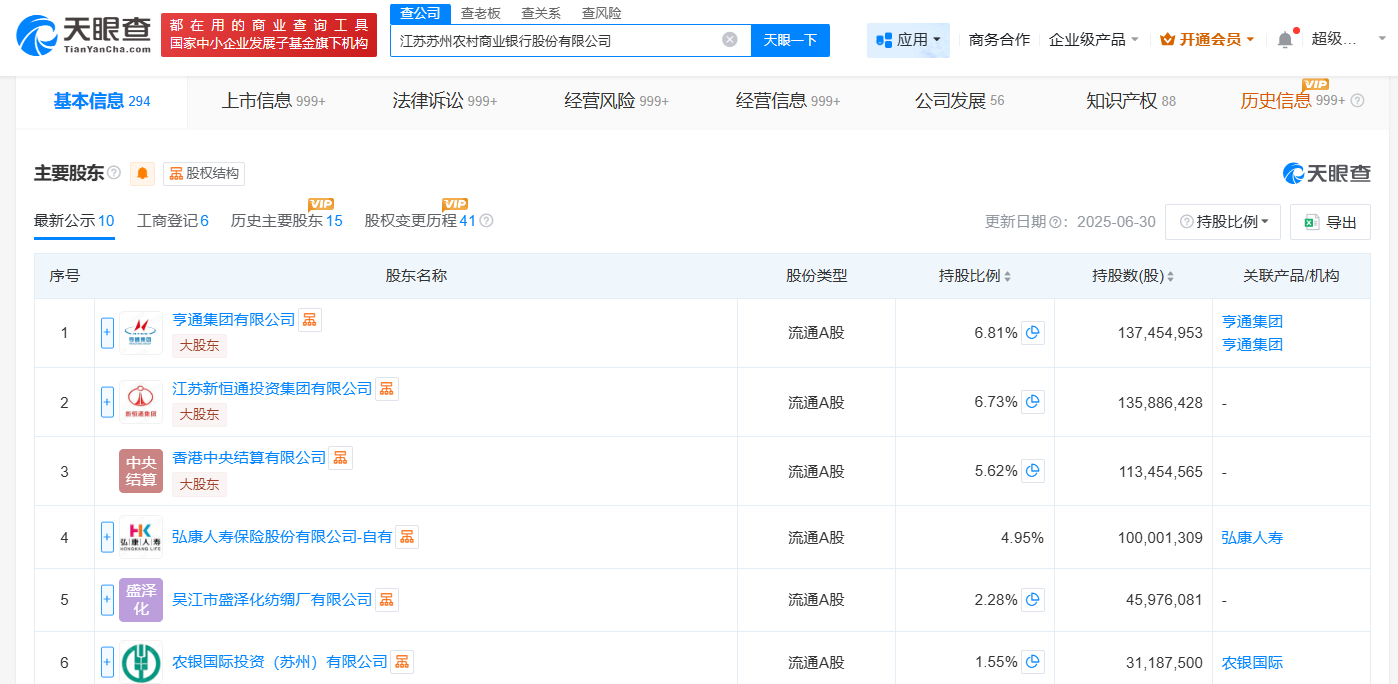
Task: Click pie chart icon for 香港中央结算 row
Action: tap(1034, 470)
